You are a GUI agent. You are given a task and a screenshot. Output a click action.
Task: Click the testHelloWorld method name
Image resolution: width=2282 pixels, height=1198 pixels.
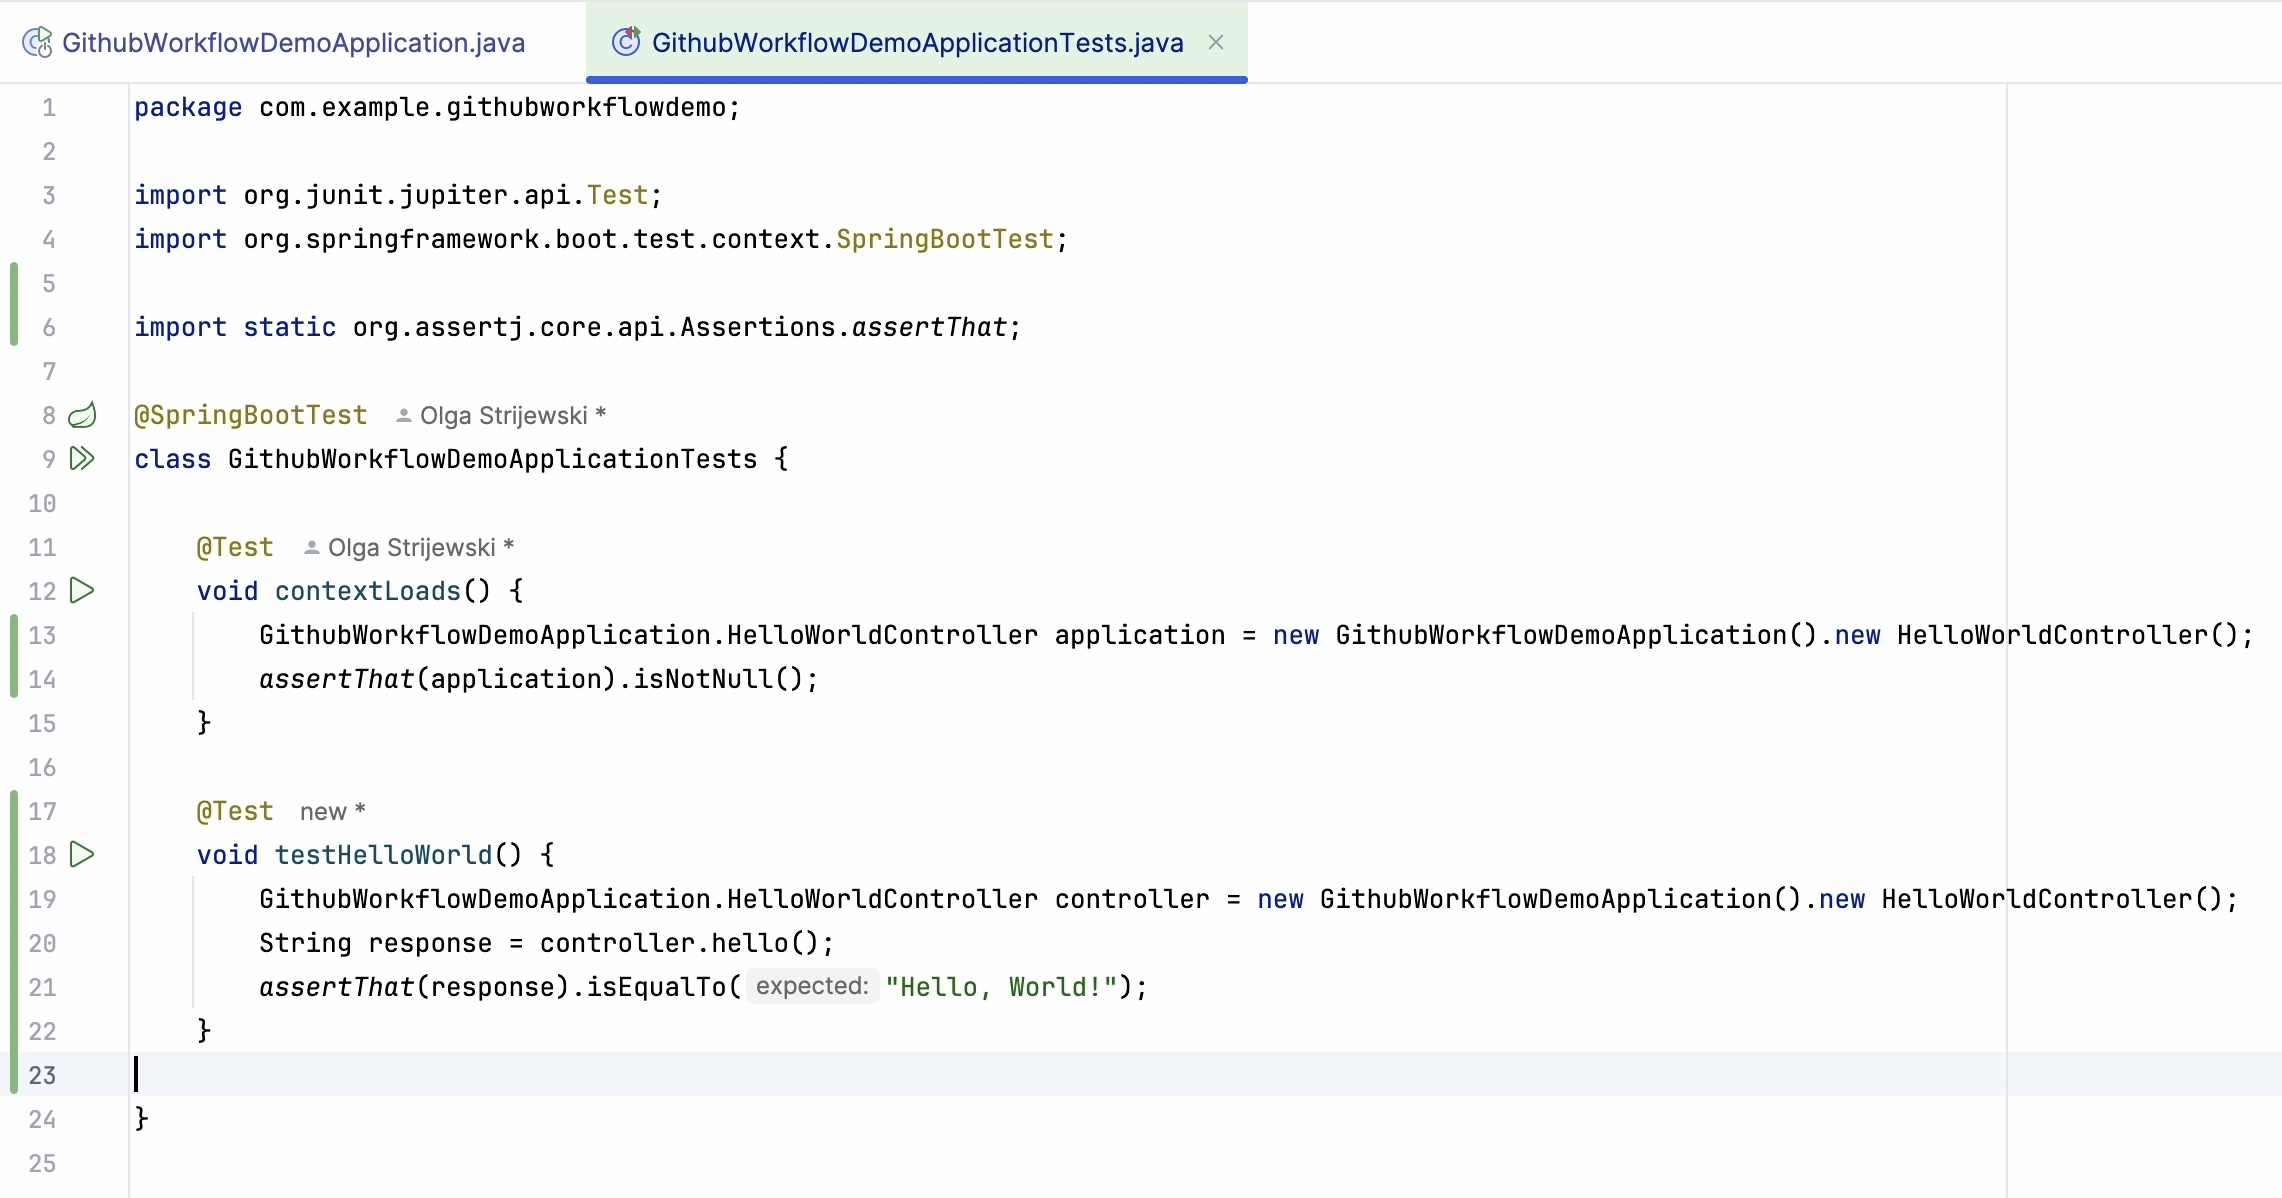coord(383,855)
